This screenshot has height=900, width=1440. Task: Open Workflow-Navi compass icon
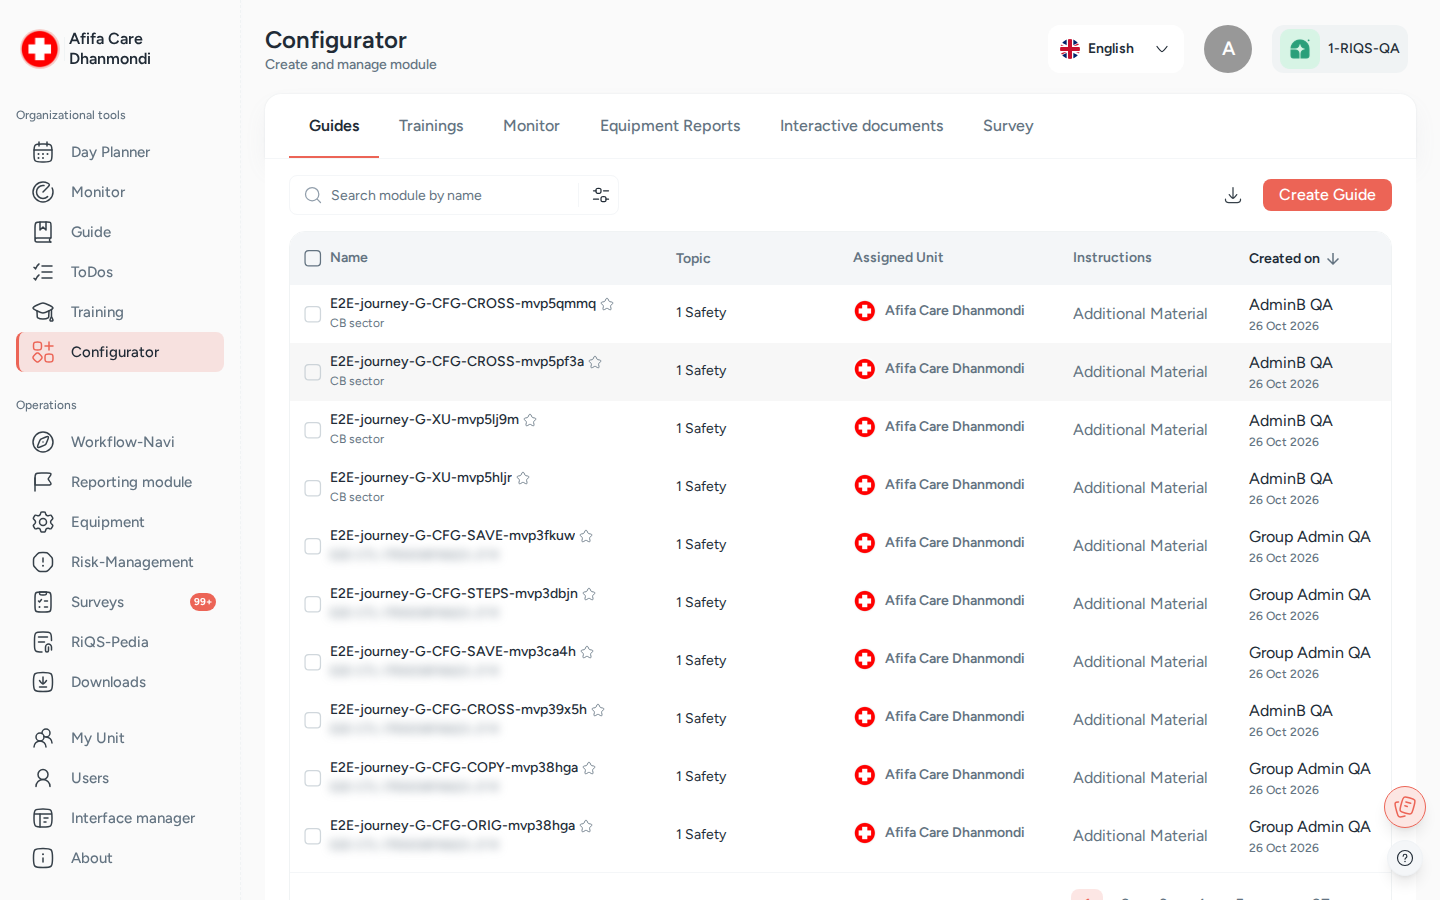point(43,442)
